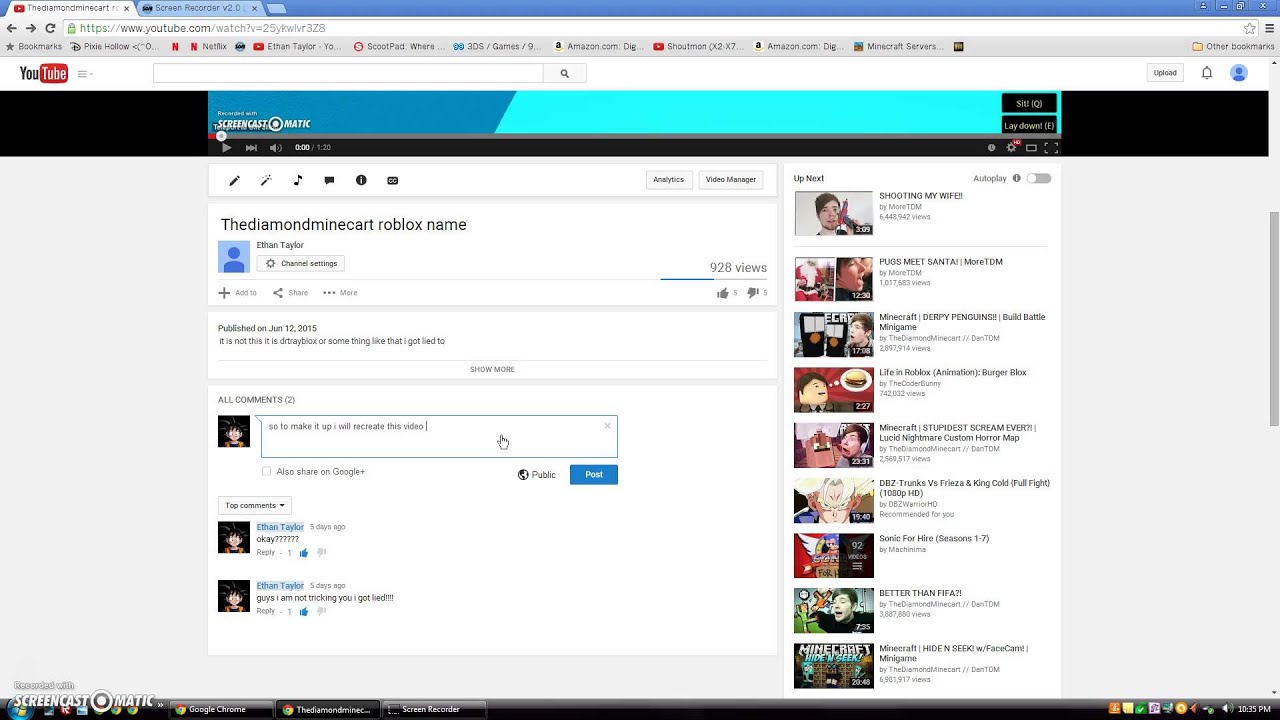Open the Subtitles CC tool

[393, 180]
